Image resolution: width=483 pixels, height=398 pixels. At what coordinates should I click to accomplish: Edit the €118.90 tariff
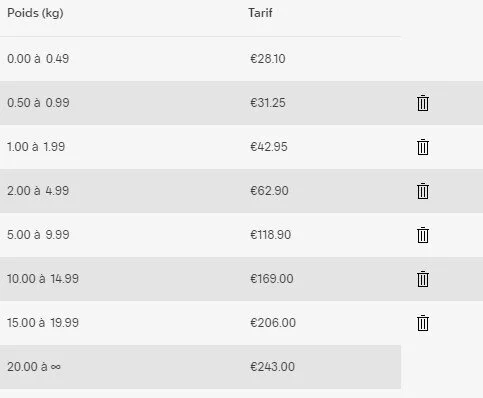pos(271,235)
